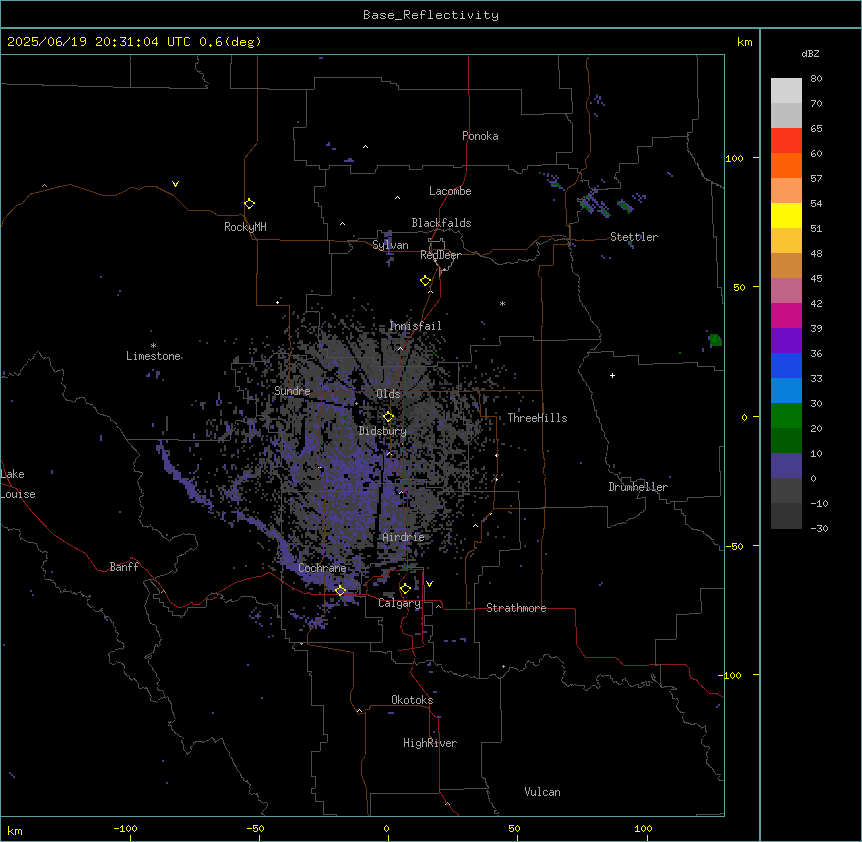Click the dBZ legend heading

coord(810,53)
